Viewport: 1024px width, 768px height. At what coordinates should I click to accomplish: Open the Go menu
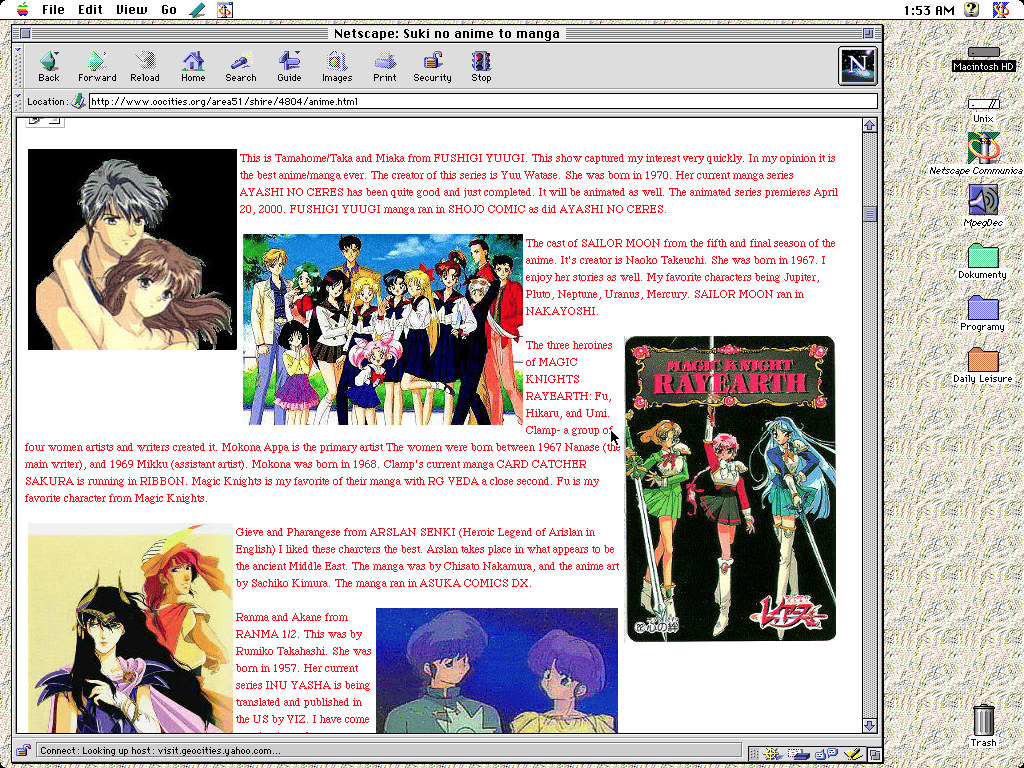pos(169,10)
